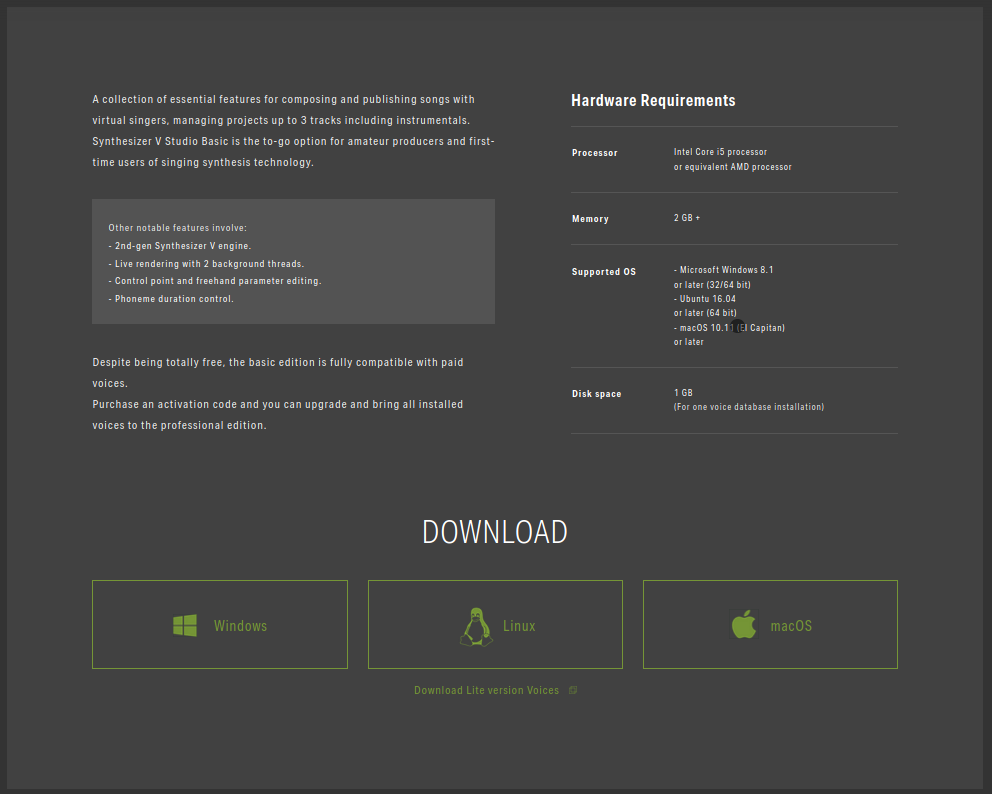Click the Hardware Requirements heading

click(x=653, y=101)
